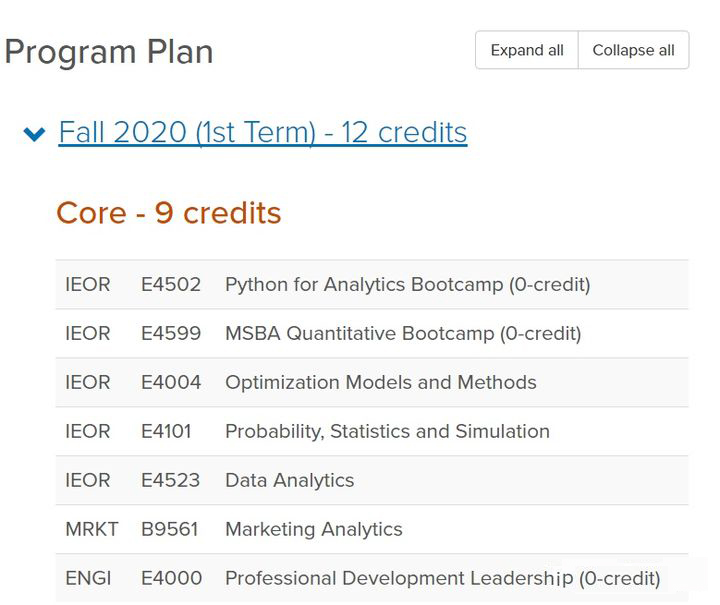
Task: Select MSBA Quantitative Bootcamp course
Action: [x=403, y=334]
